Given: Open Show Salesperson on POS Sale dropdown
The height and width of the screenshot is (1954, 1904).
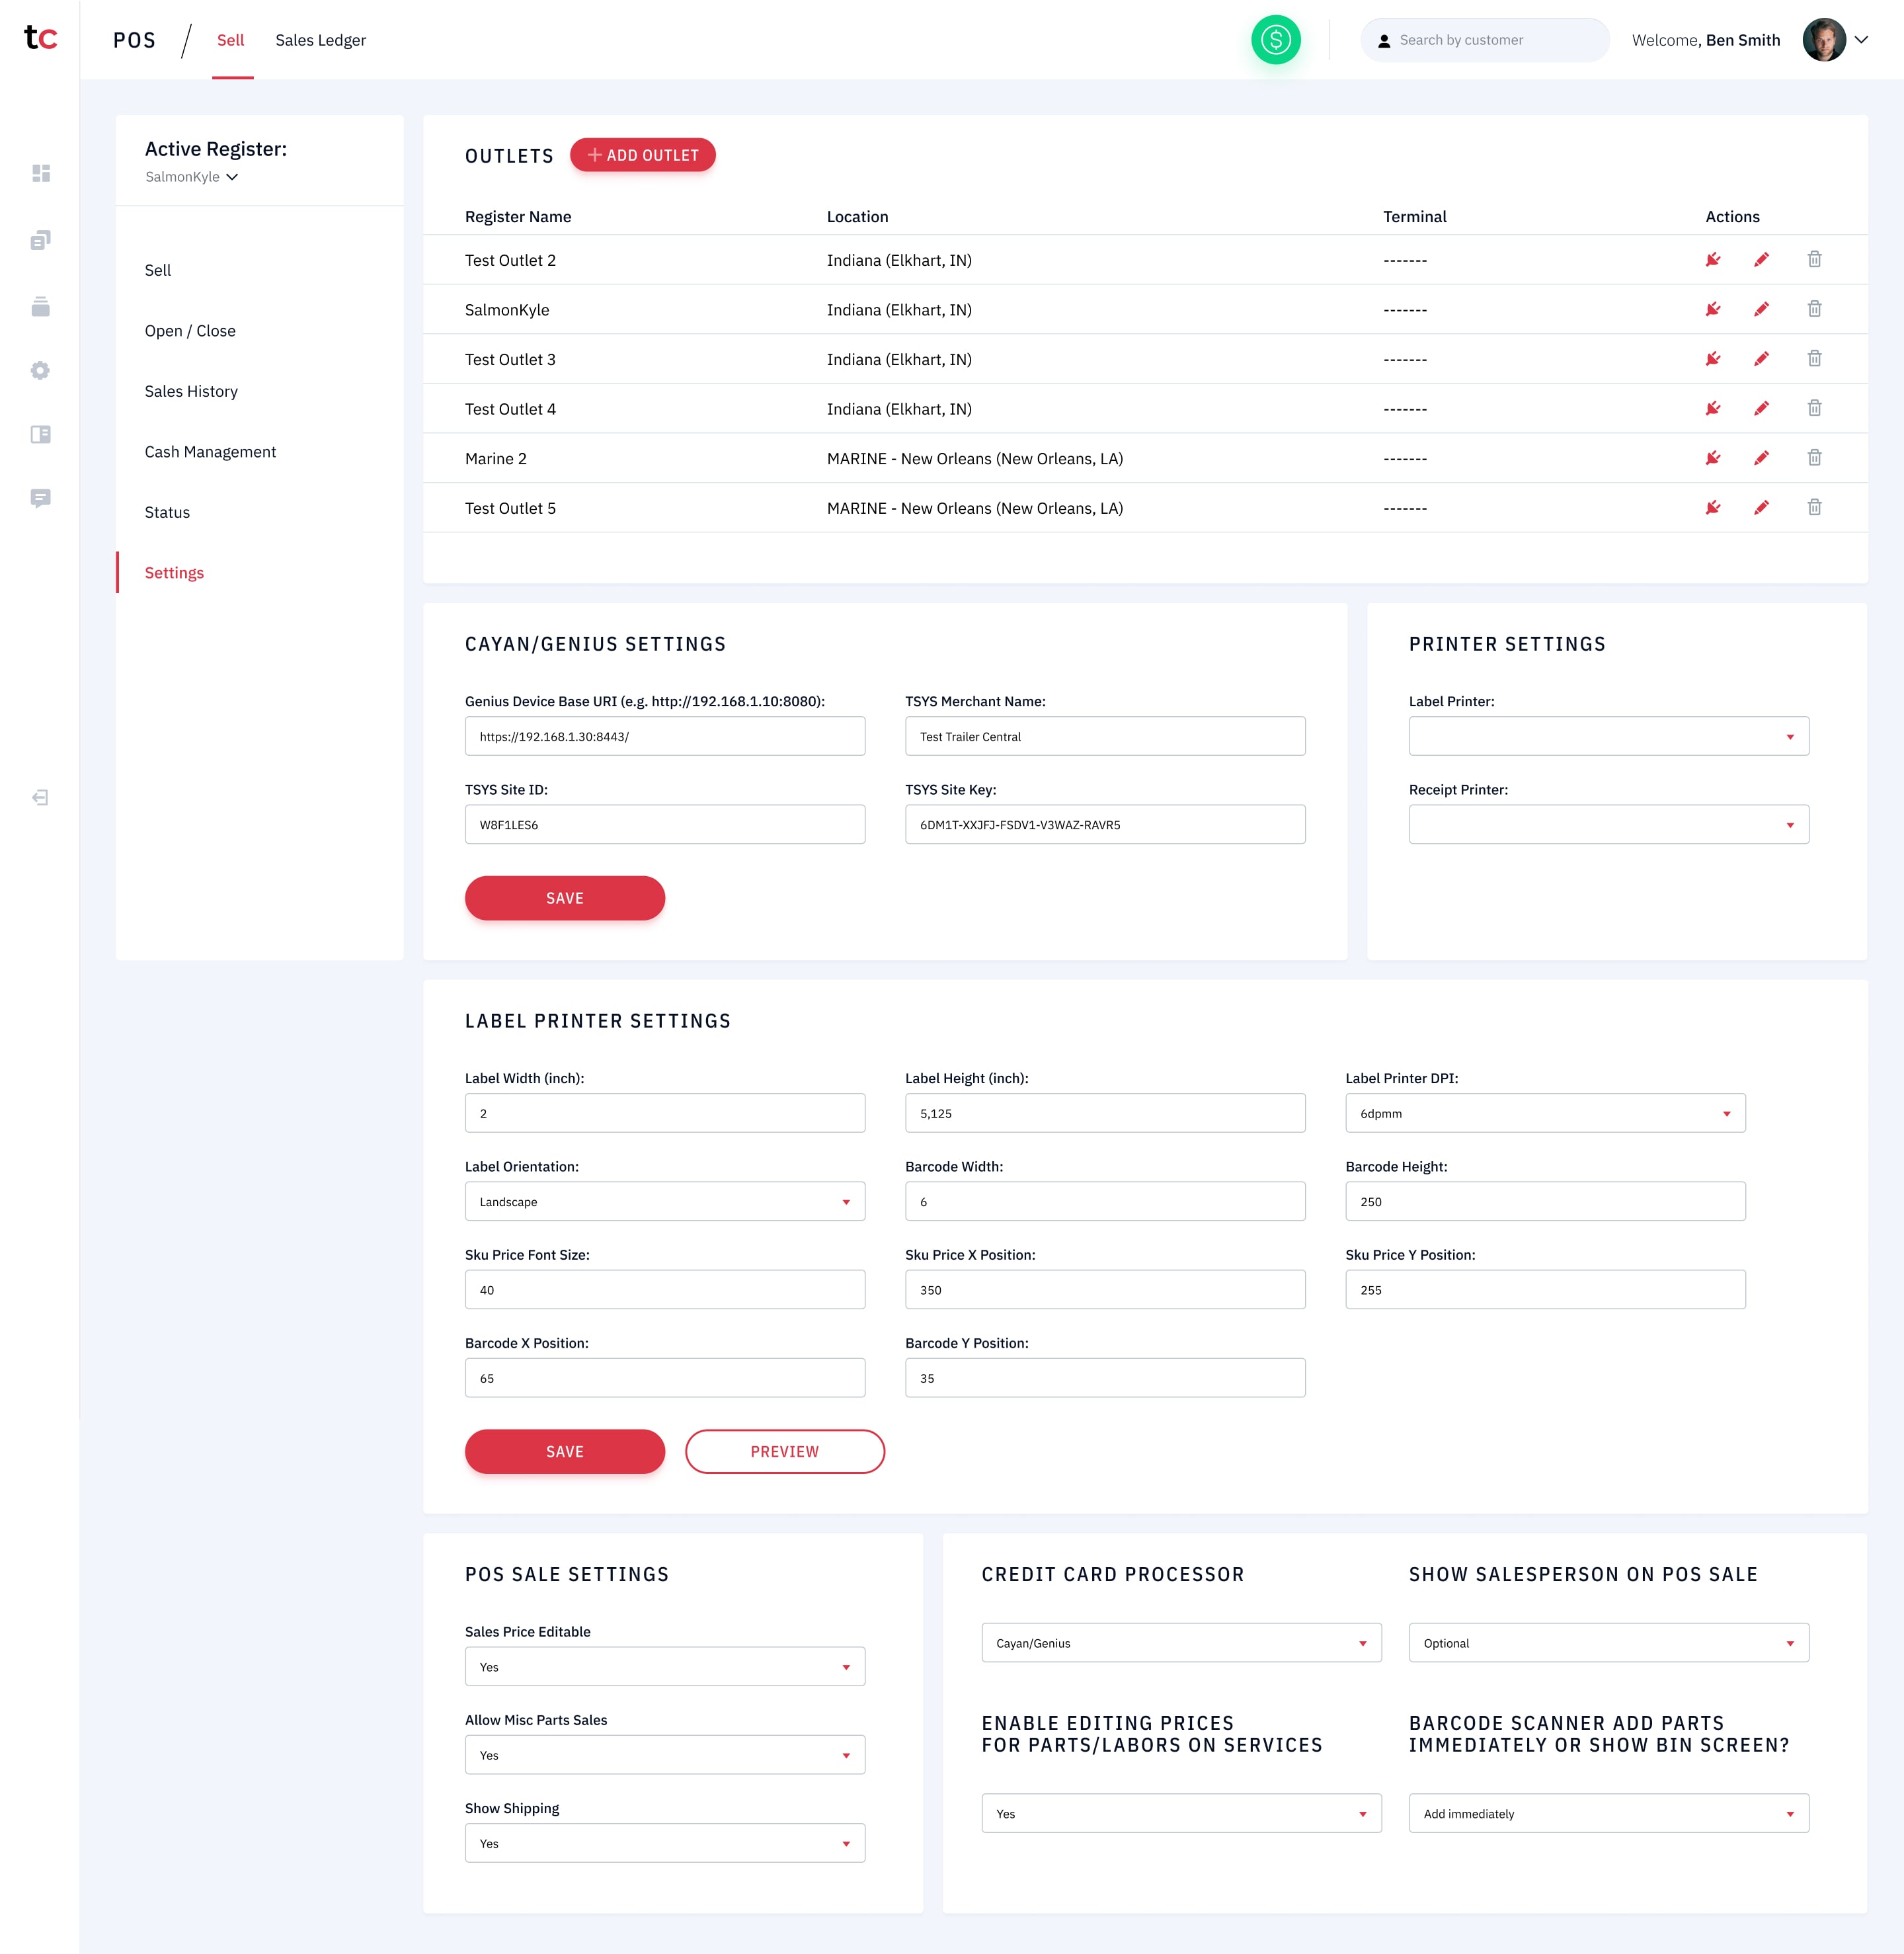Looking at the screenshot, I should (1608, 1643).
